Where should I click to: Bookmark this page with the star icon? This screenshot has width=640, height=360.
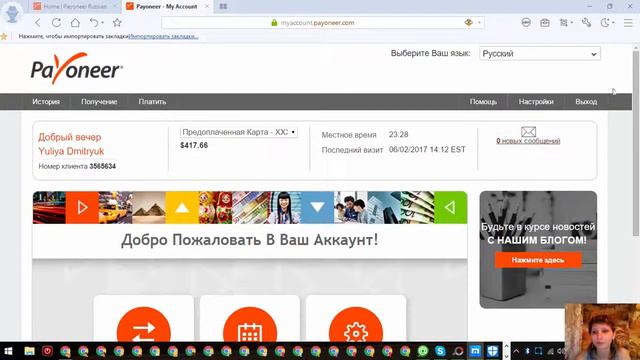pyautogui.click(x=117, y=23)
